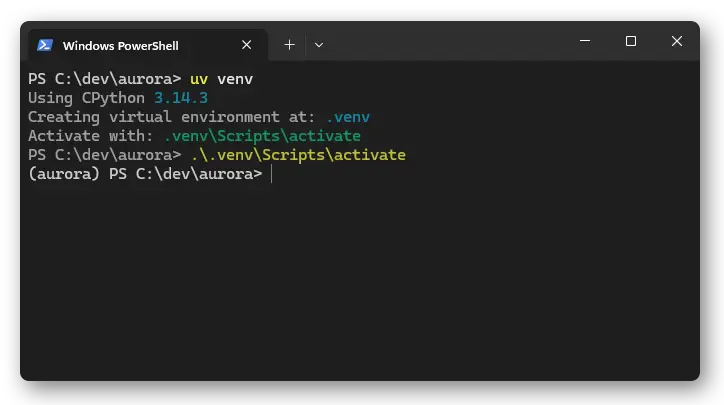
Task: Click the PowerShell icon in the tab
Action: click(x=45, y=45)
